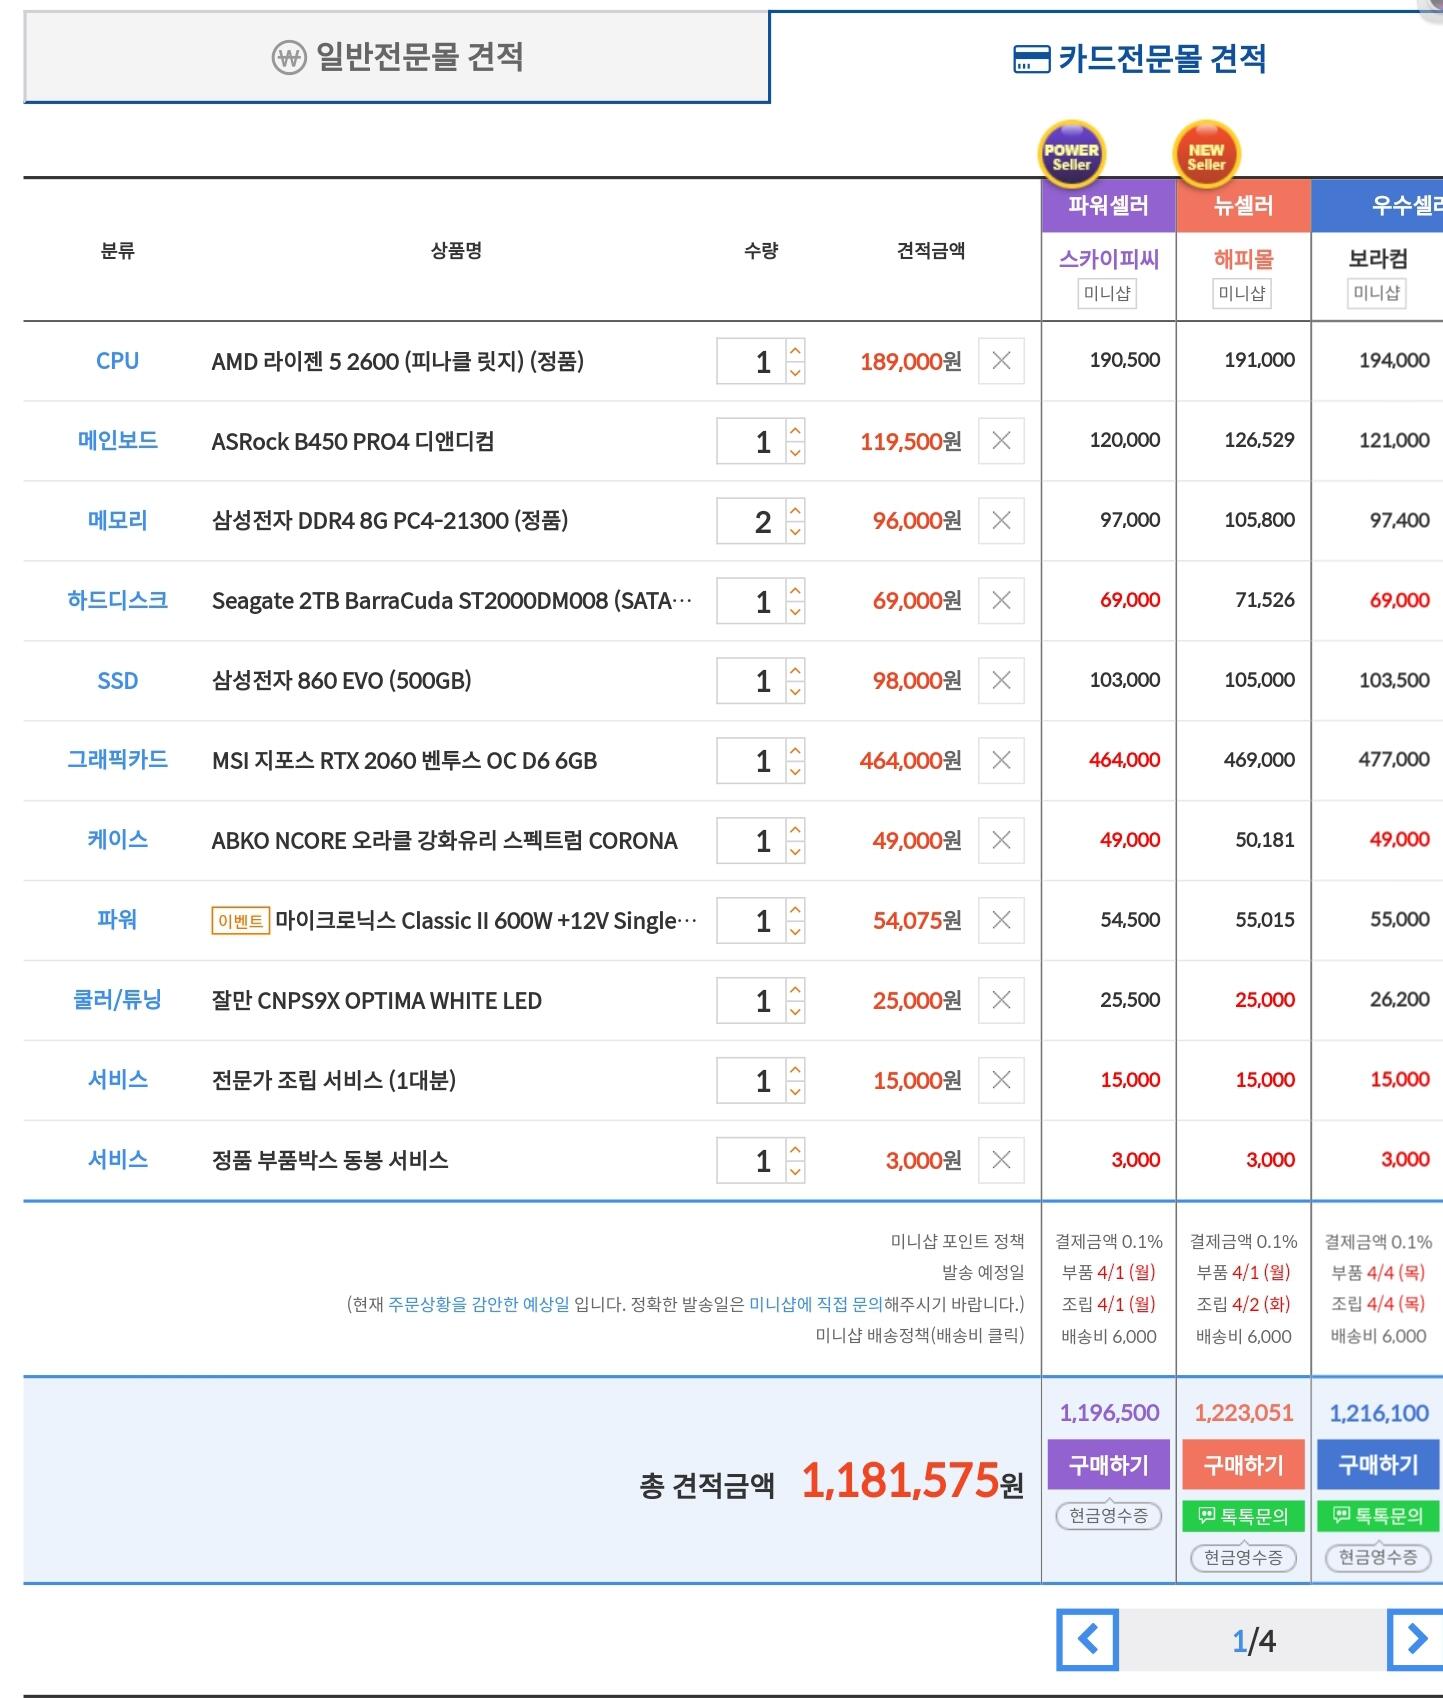Screen dimensions: 1443x1698
Task: Open the 해피몰 seller link
Action: click(x=1244, y=259)
